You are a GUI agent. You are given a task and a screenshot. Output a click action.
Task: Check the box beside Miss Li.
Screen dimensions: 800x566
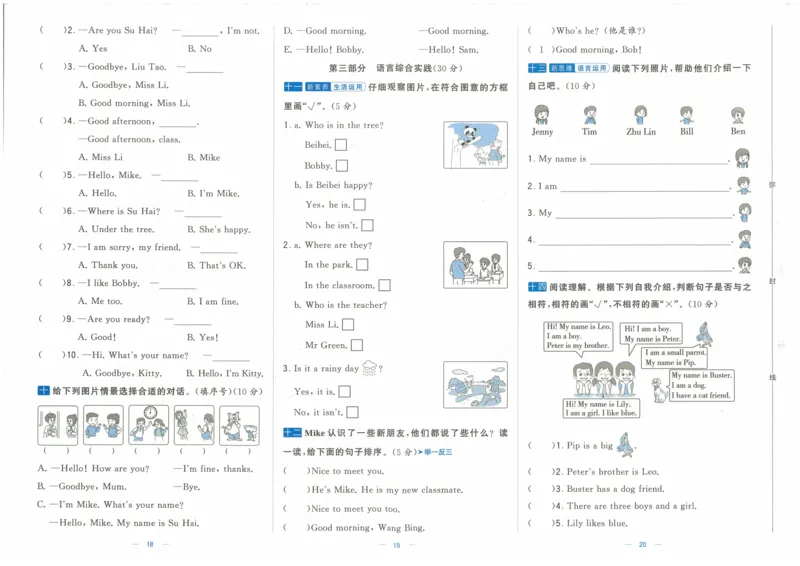[347, 324]
